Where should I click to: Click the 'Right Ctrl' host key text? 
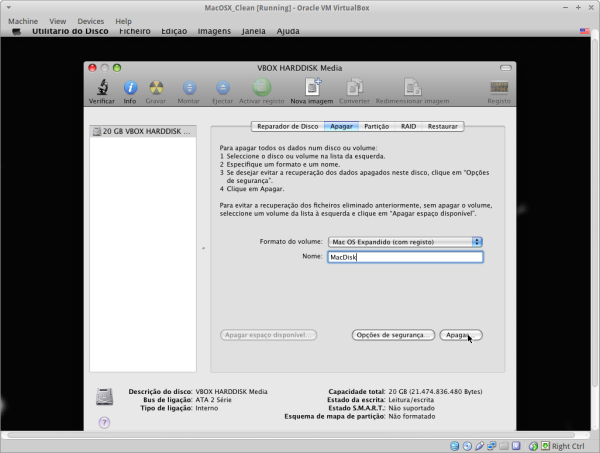568,446
